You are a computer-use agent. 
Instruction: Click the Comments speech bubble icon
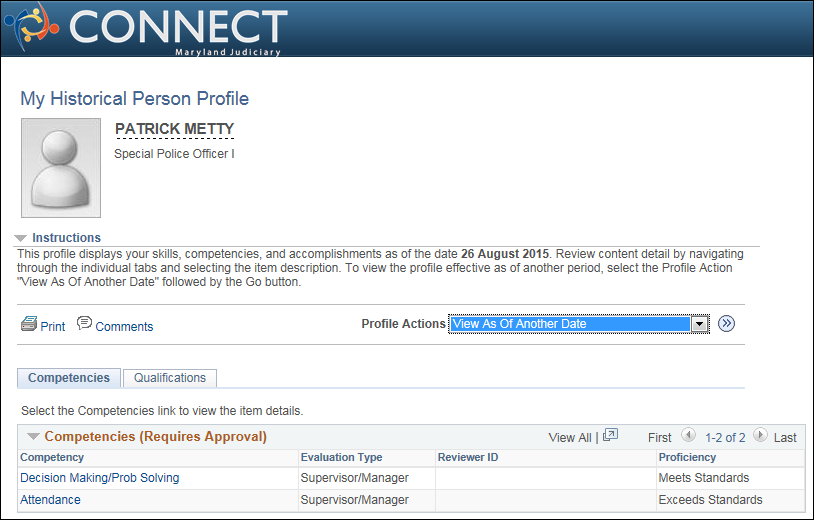pos(84,323)
